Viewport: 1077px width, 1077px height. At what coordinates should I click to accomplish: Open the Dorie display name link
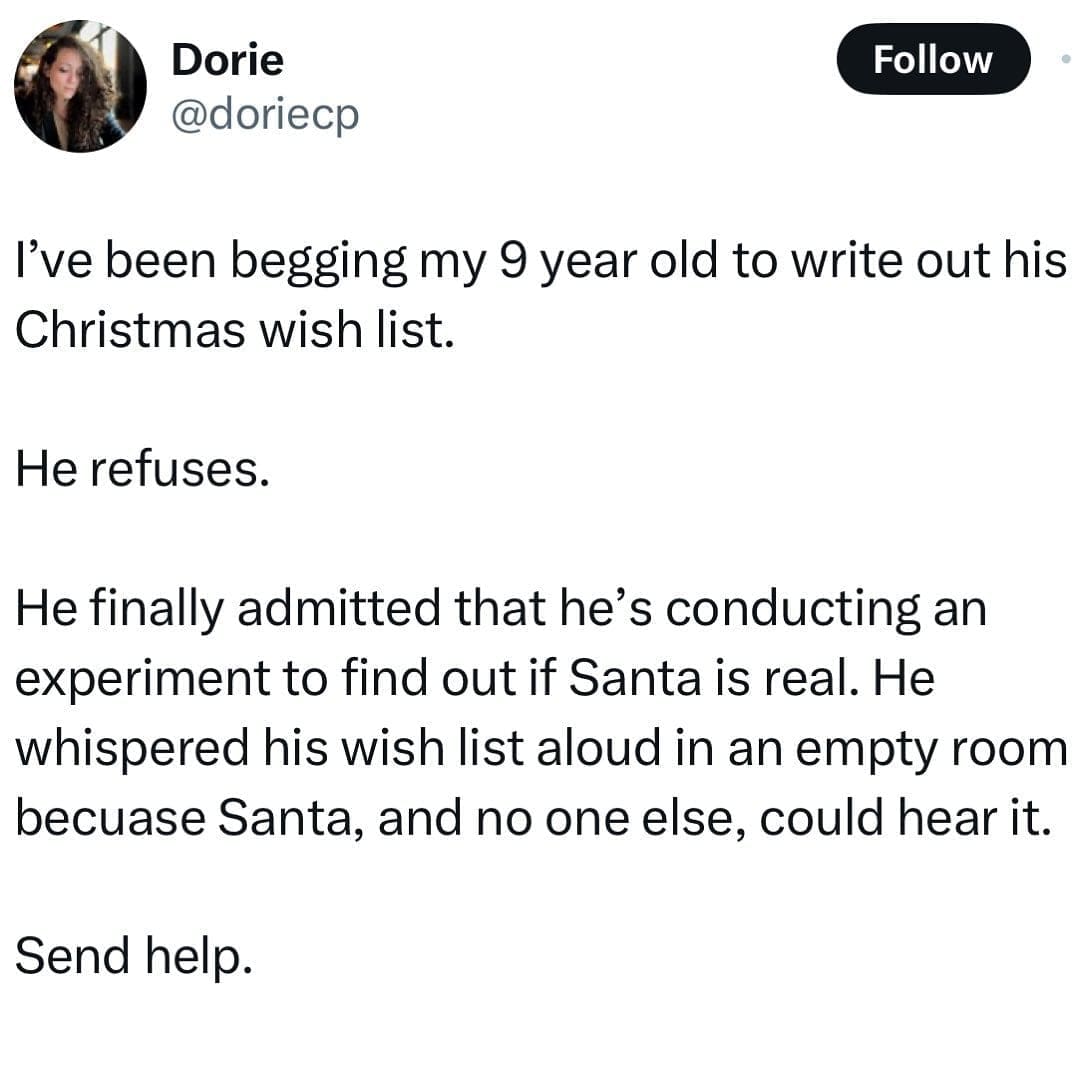click(227, 60)
